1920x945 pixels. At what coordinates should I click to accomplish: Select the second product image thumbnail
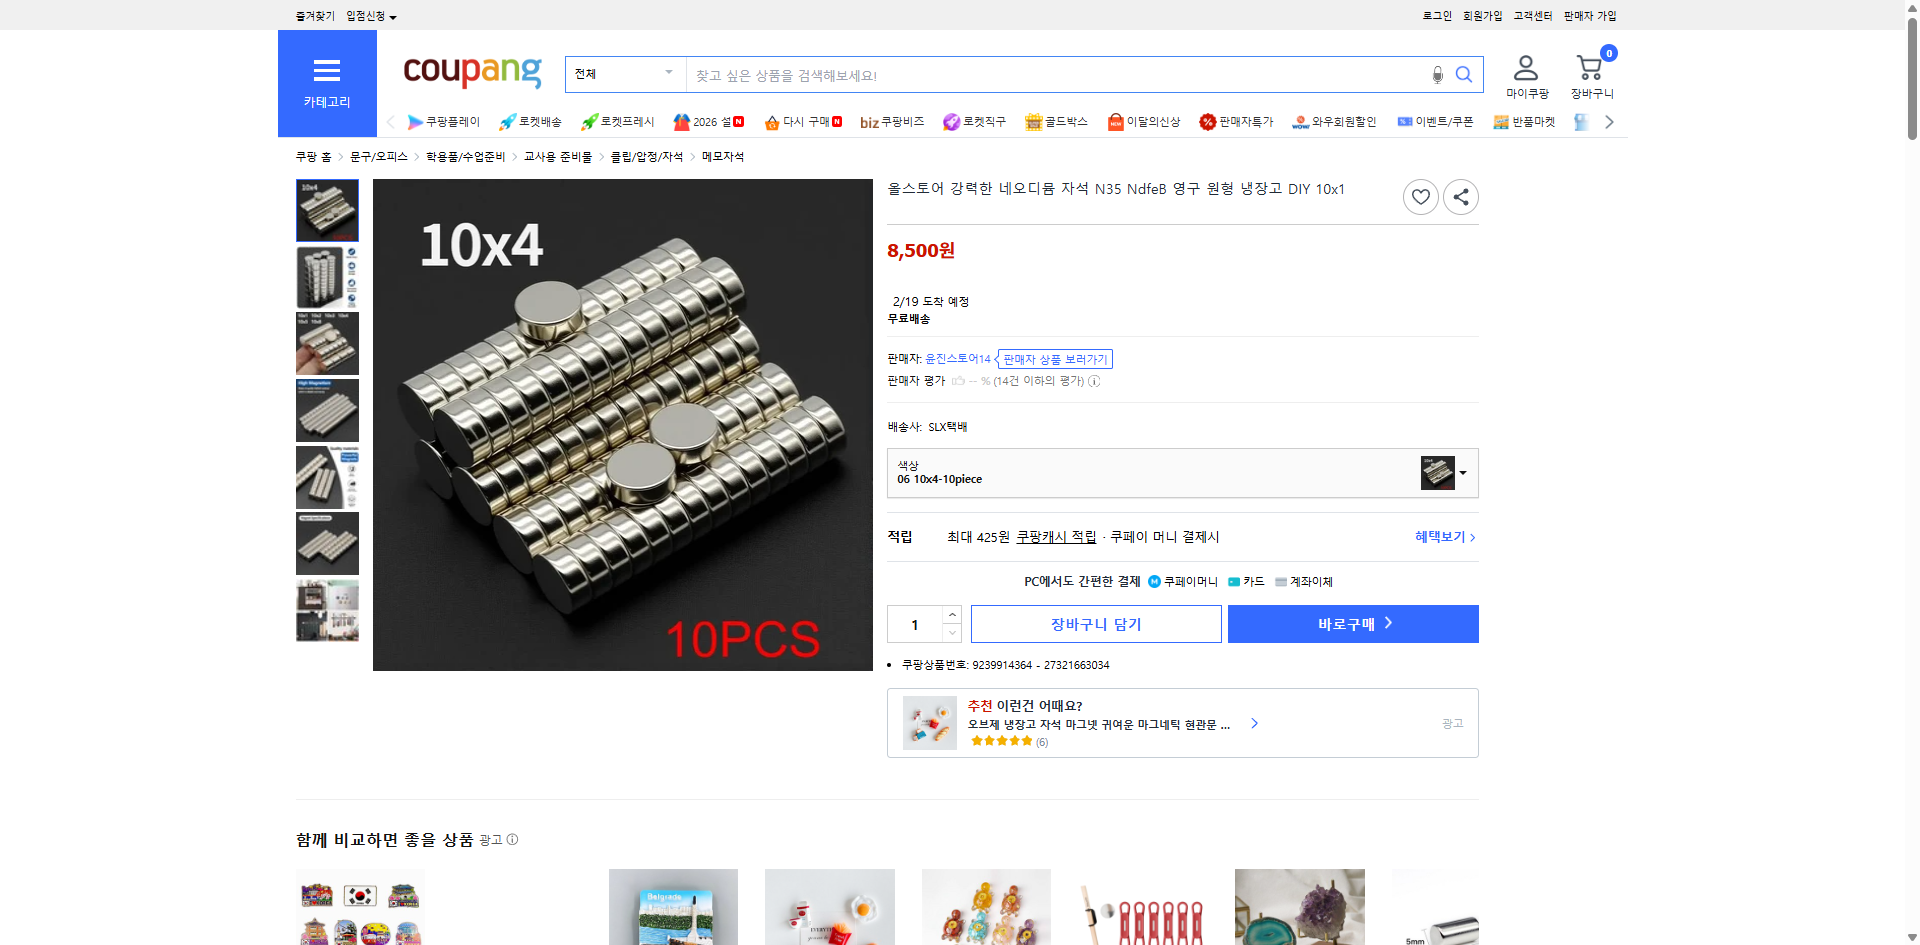pyautogui.click(x=326, y=277)
